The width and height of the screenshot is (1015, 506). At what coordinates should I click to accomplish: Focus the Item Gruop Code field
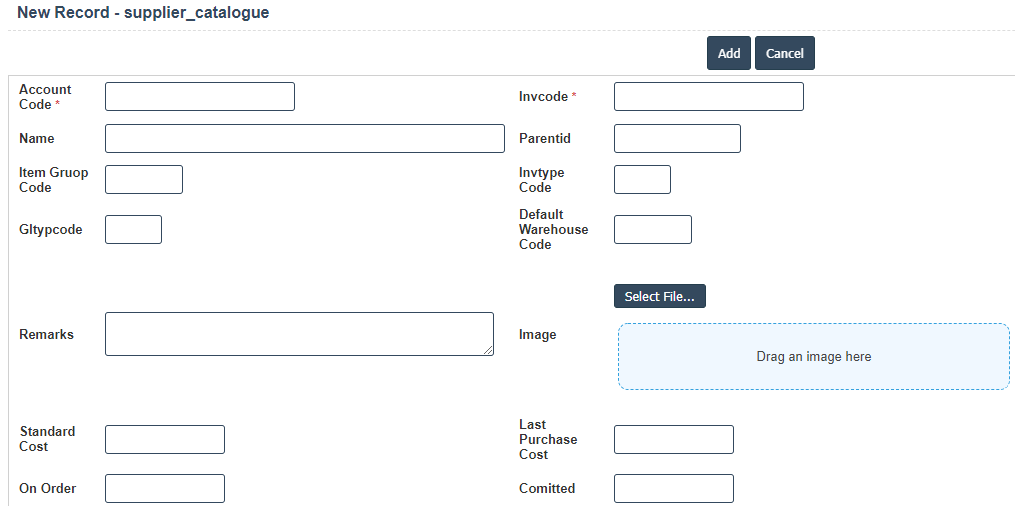click(x=144, y=180)
